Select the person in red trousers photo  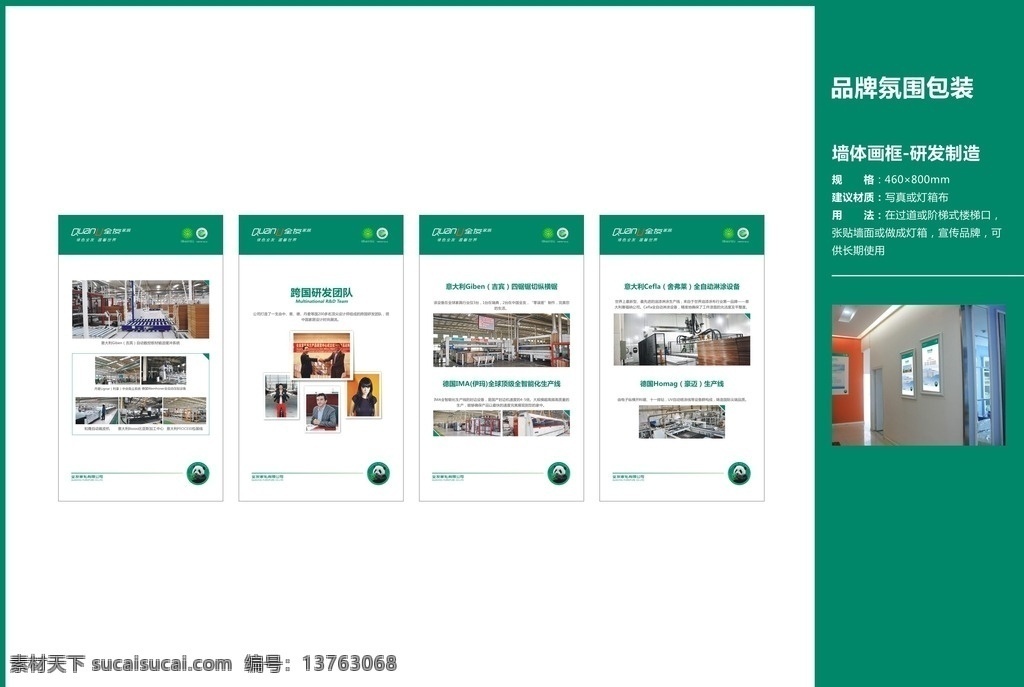click(281, 396)
